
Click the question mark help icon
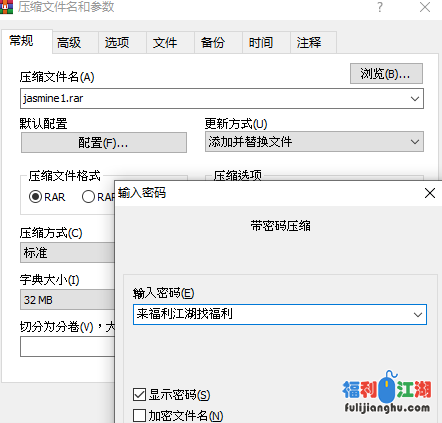[380, 7]
